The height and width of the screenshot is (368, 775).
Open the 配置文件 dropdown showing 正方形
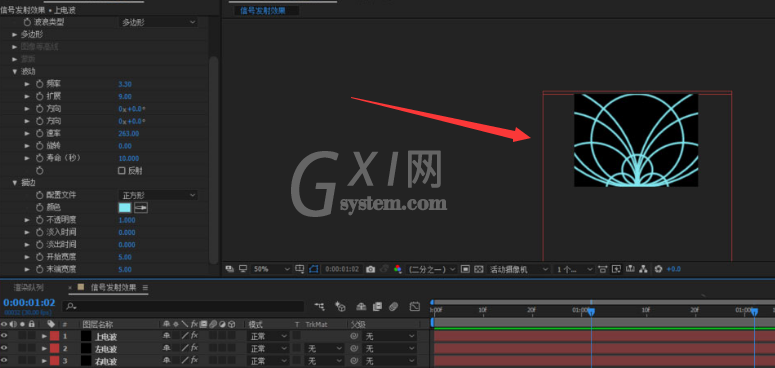[x=158, y=195]
